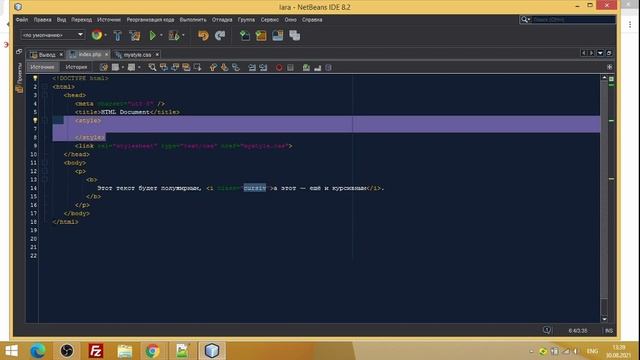This screenshot has width=640, height=360.
Task: Click Find Selection magnifier icon
Action: pyautogui.click(x=152, y=67)
